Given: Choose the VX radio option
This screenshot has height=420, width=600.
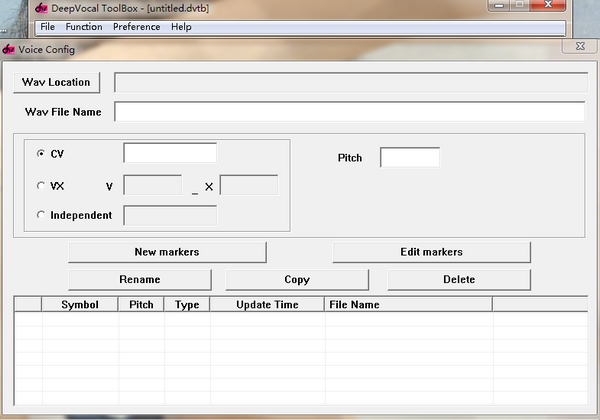Looking at the screenshot, I should [x=41, y=185].
